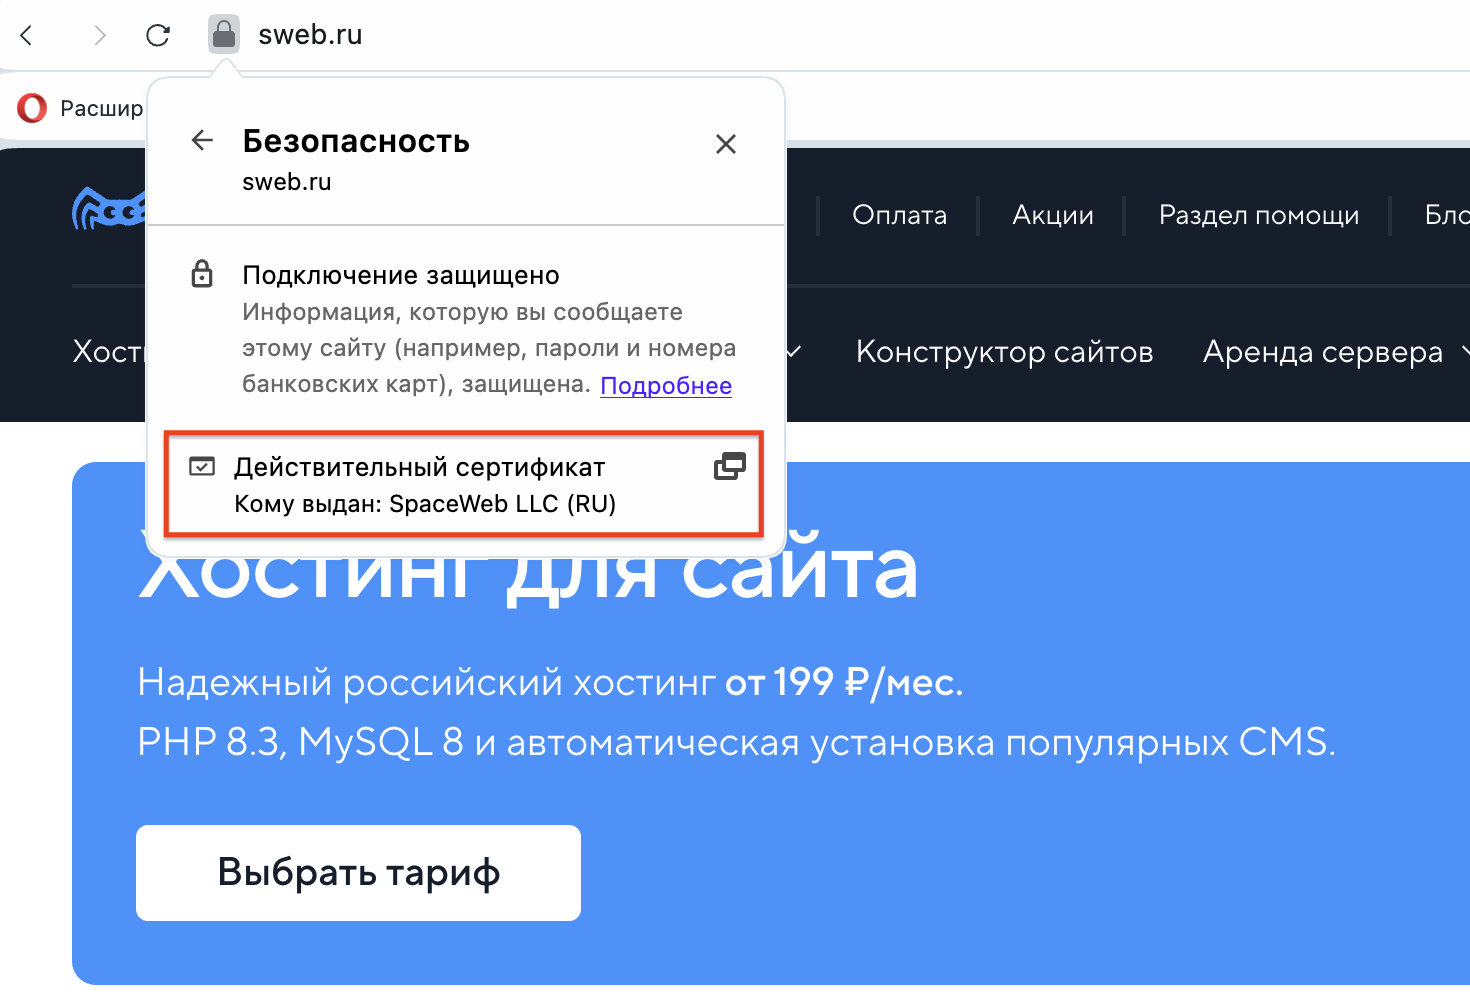Follow the Подробнее link
This screenshot has width=1470, height=1004.
pos(666,386)
